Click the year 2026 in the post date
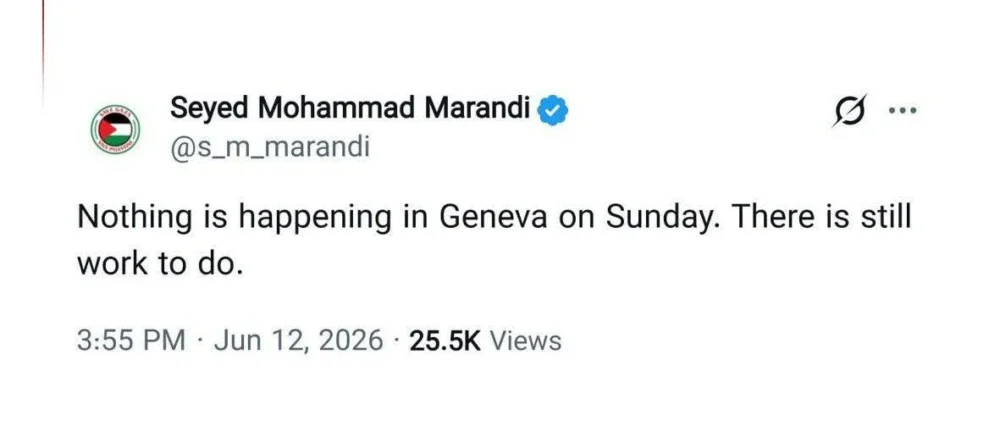 click(349, 340)
